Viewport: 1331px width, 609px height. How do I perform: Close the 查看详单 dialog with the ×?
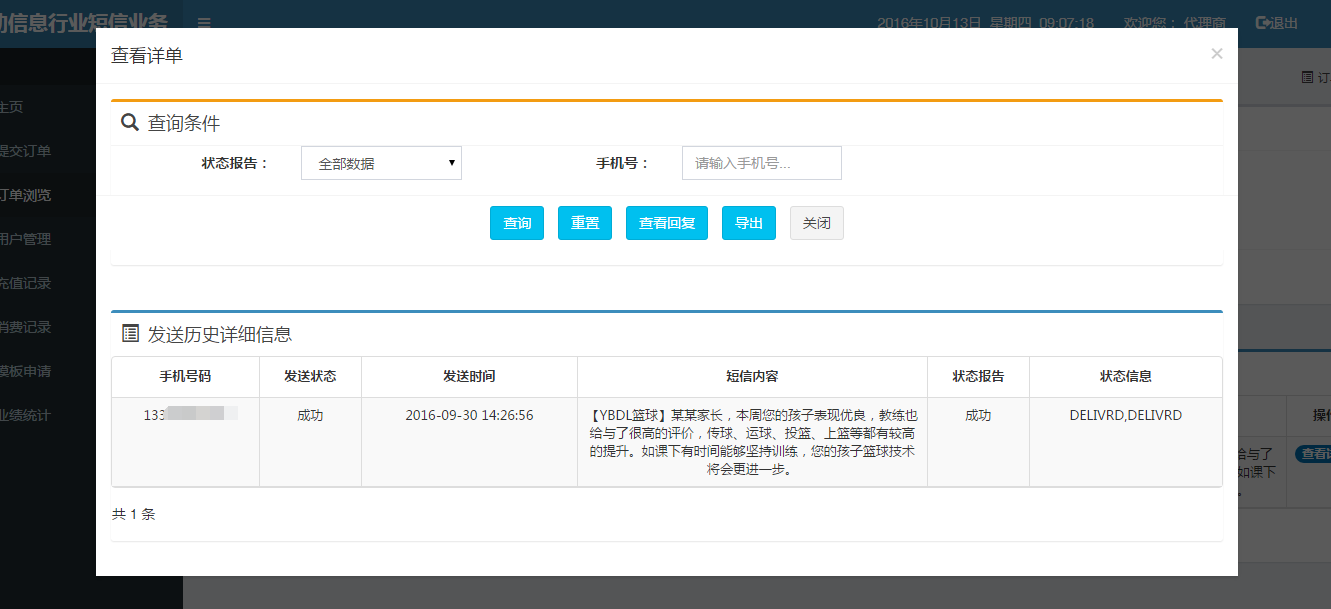coord(1216,54)
